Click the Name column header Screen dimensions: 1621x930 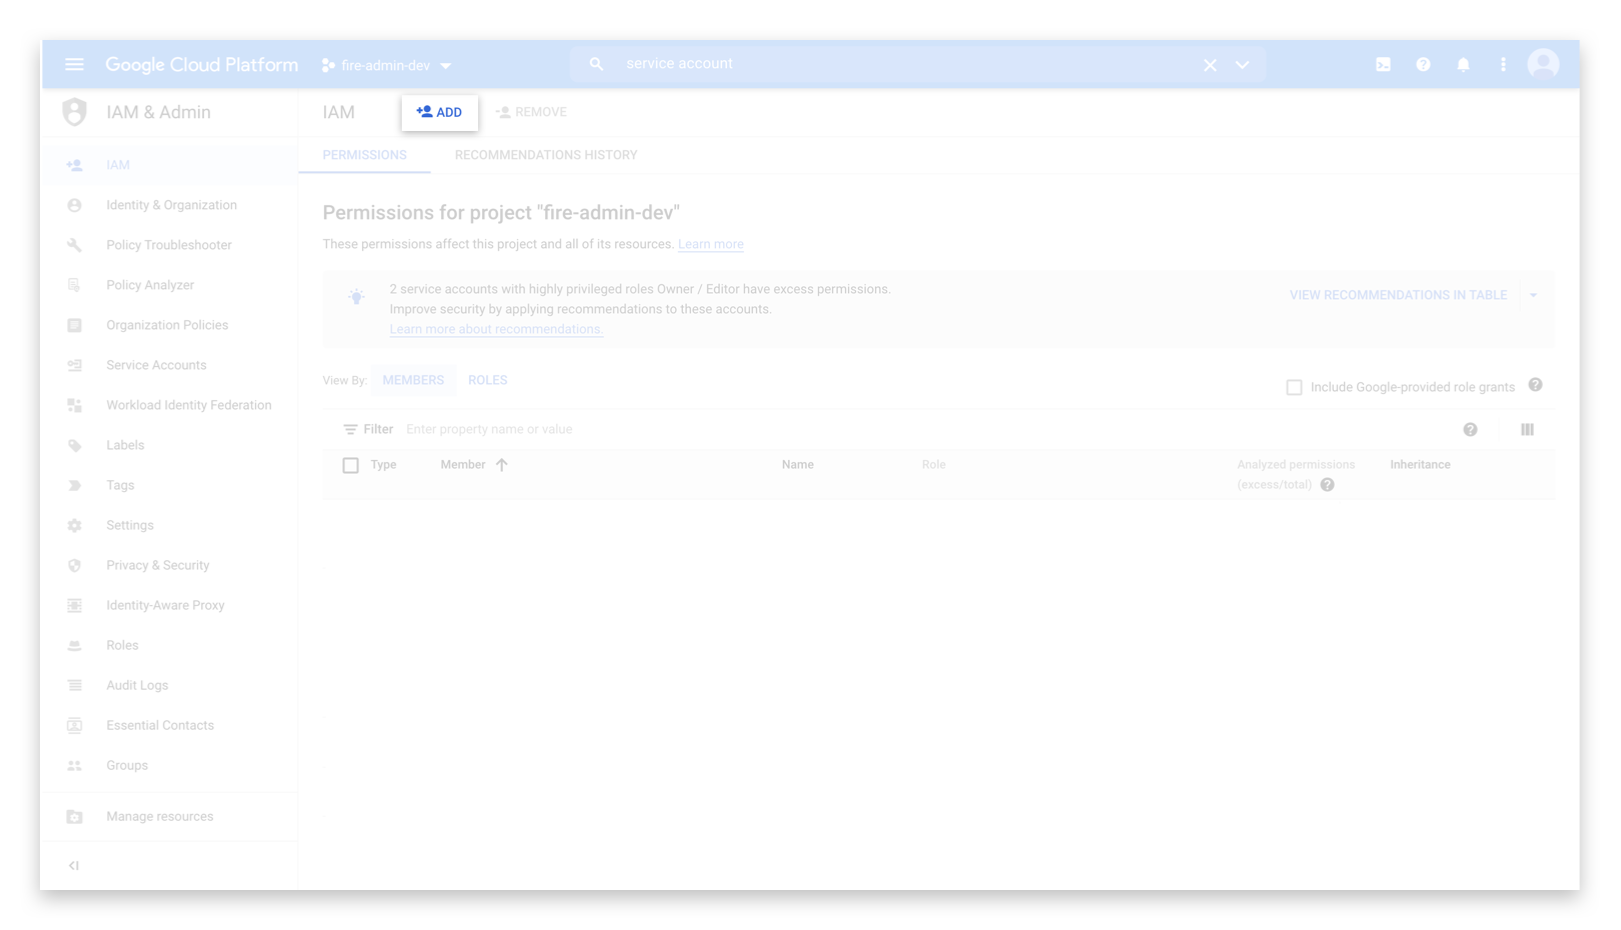point(798,465)
